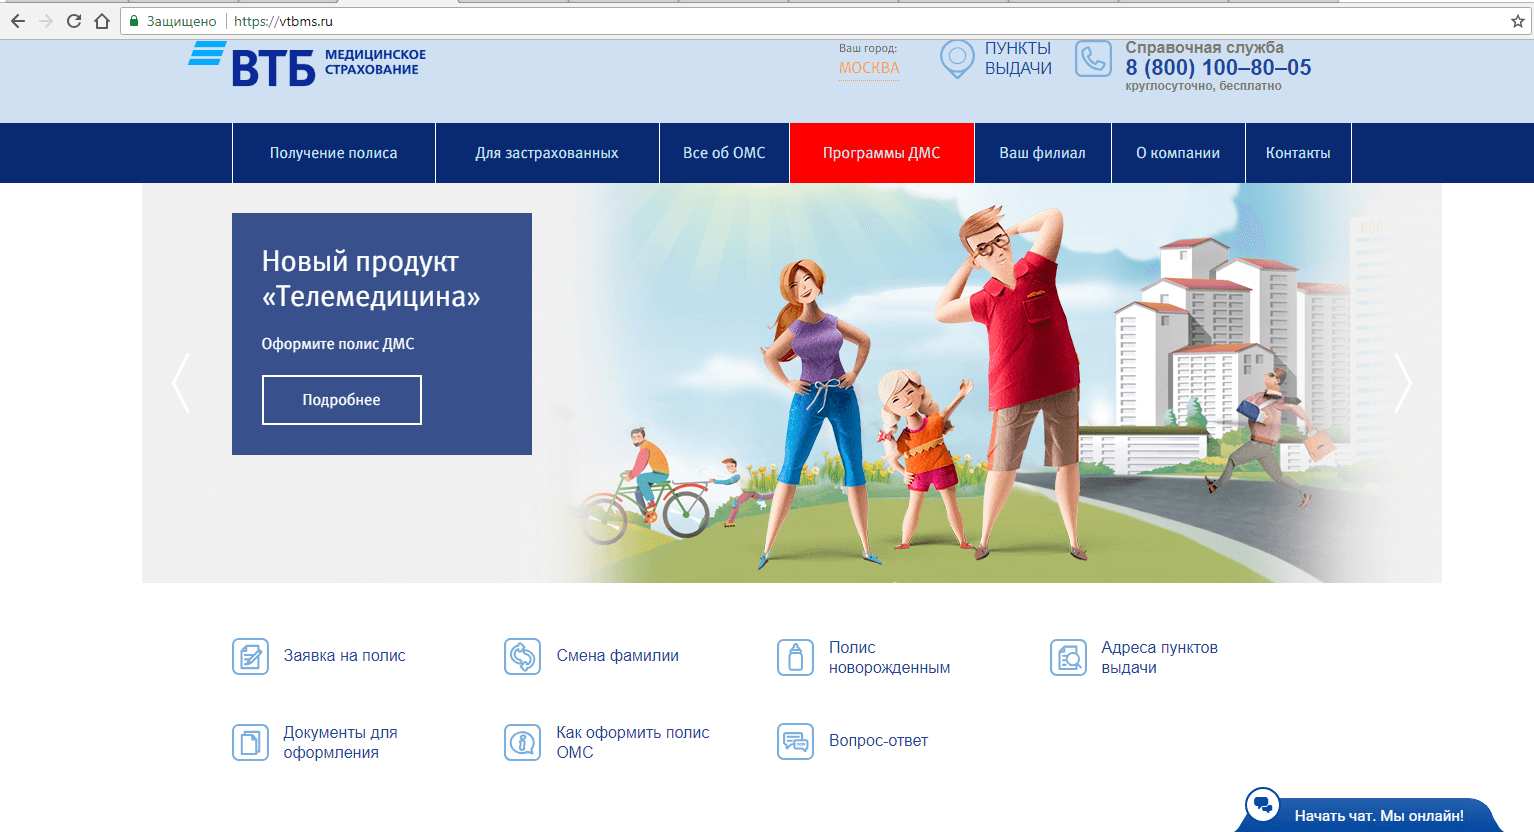Click the Смена фамилии refresh icon
1534x832 pixels.
[522, 657]
